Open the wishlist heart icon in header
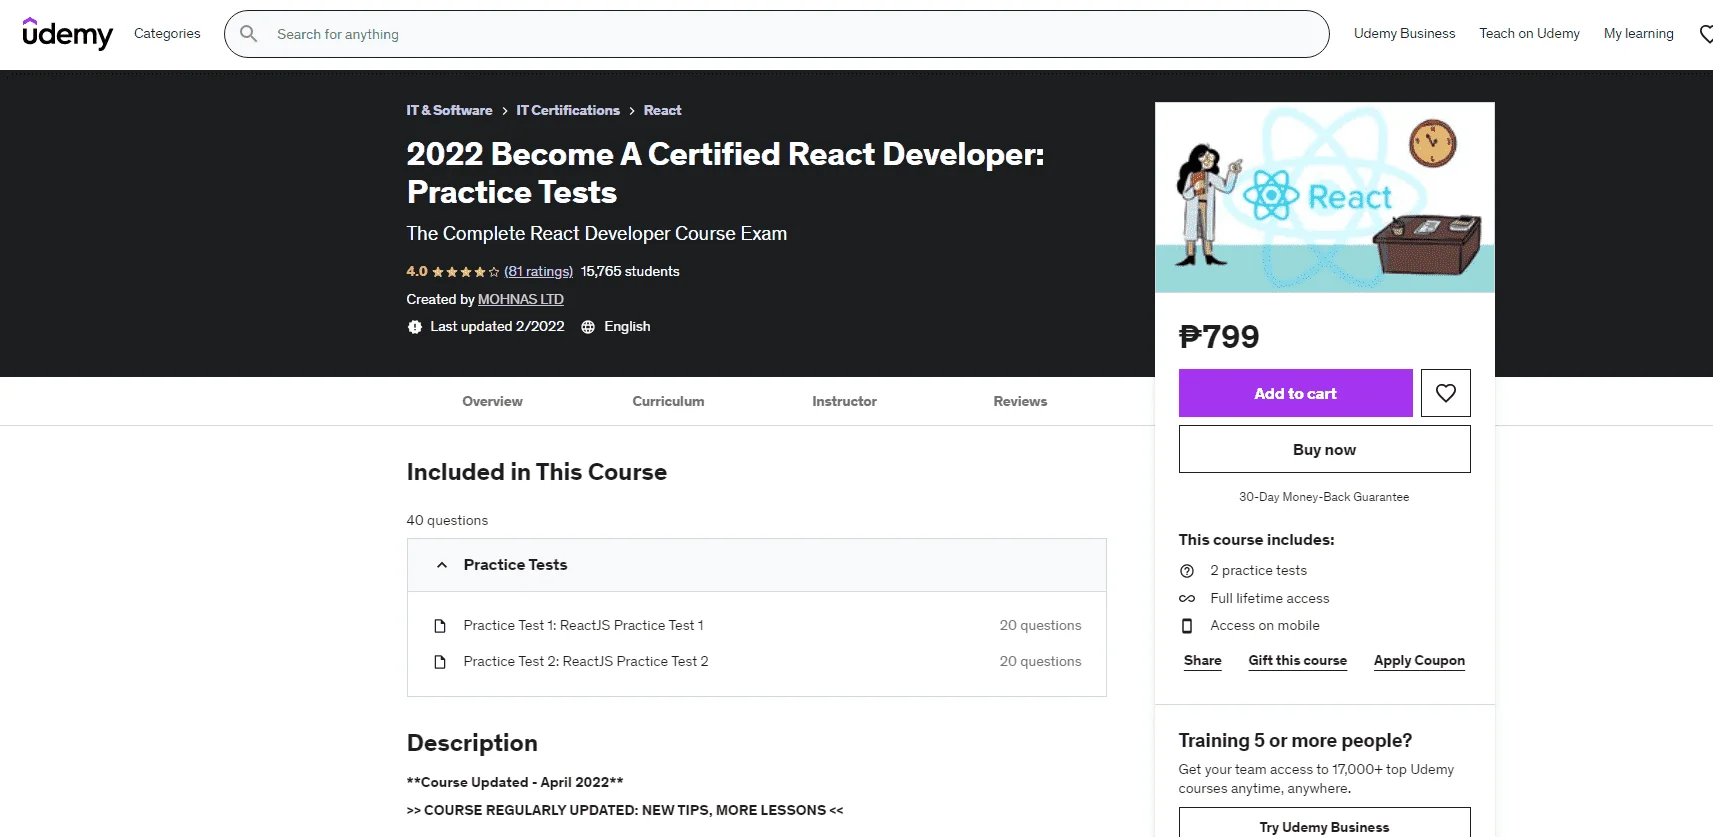The height and width of the screenshot is (837, 1713). (x=1706, y=34)
